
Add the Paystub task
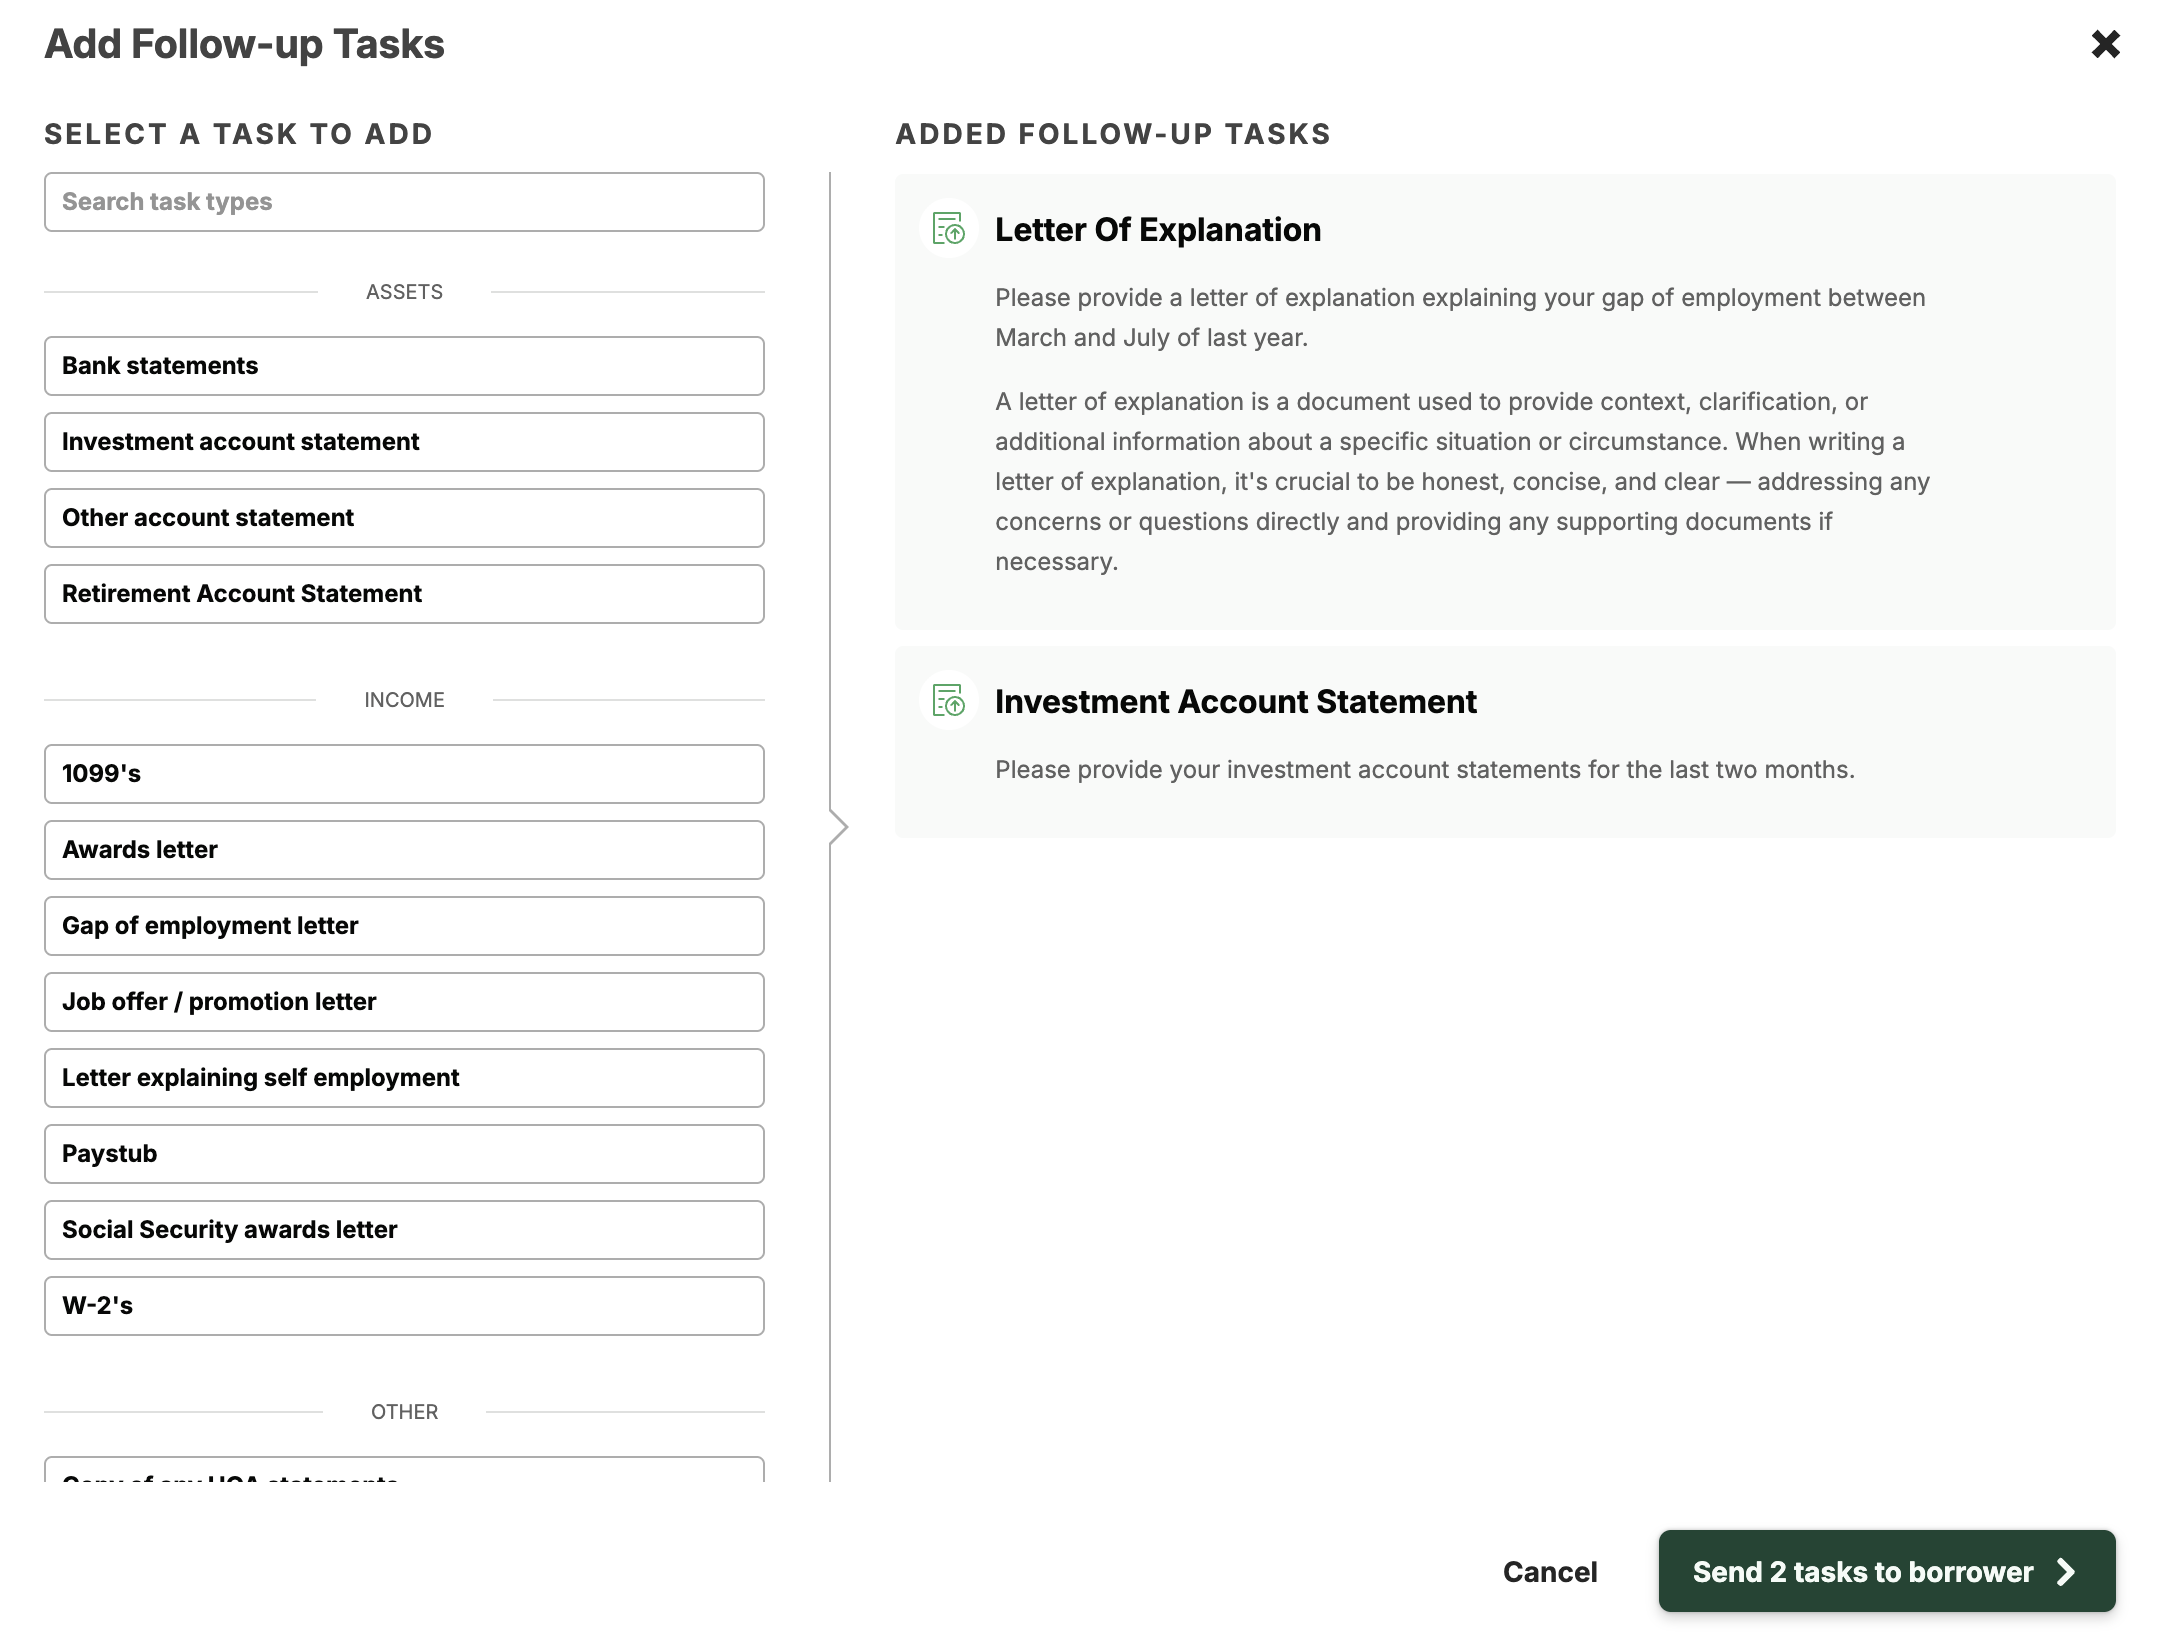pos(404,1154)
